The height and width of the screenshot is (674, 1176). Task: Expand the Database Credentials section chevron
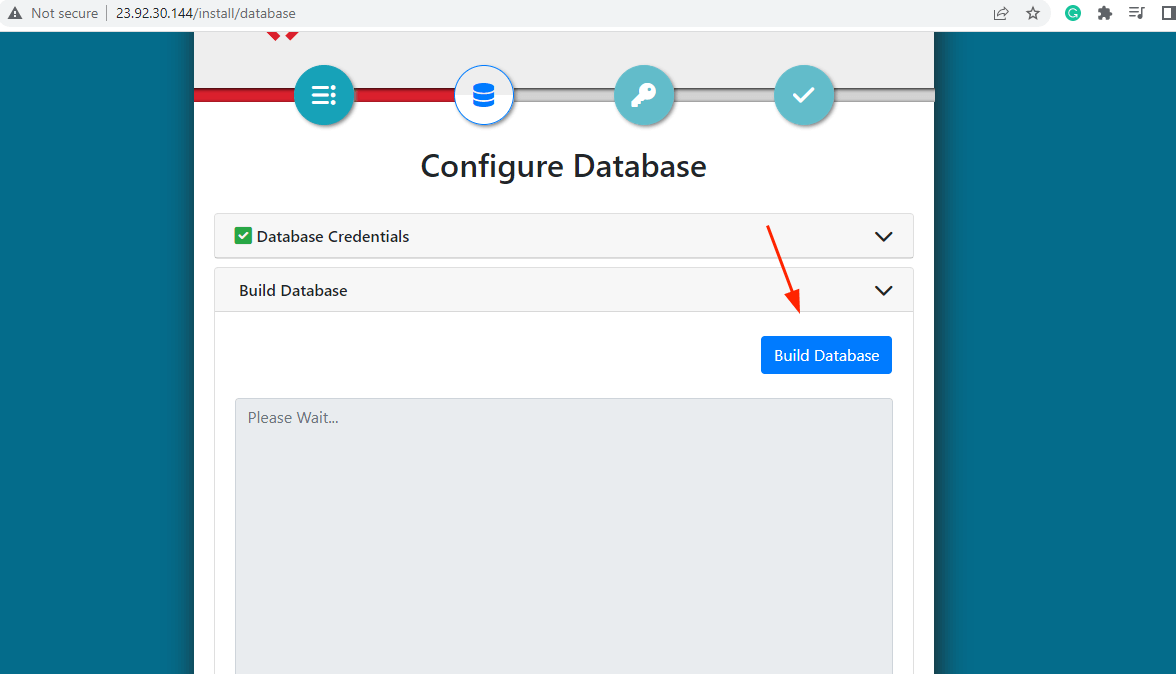click(884, 237)
